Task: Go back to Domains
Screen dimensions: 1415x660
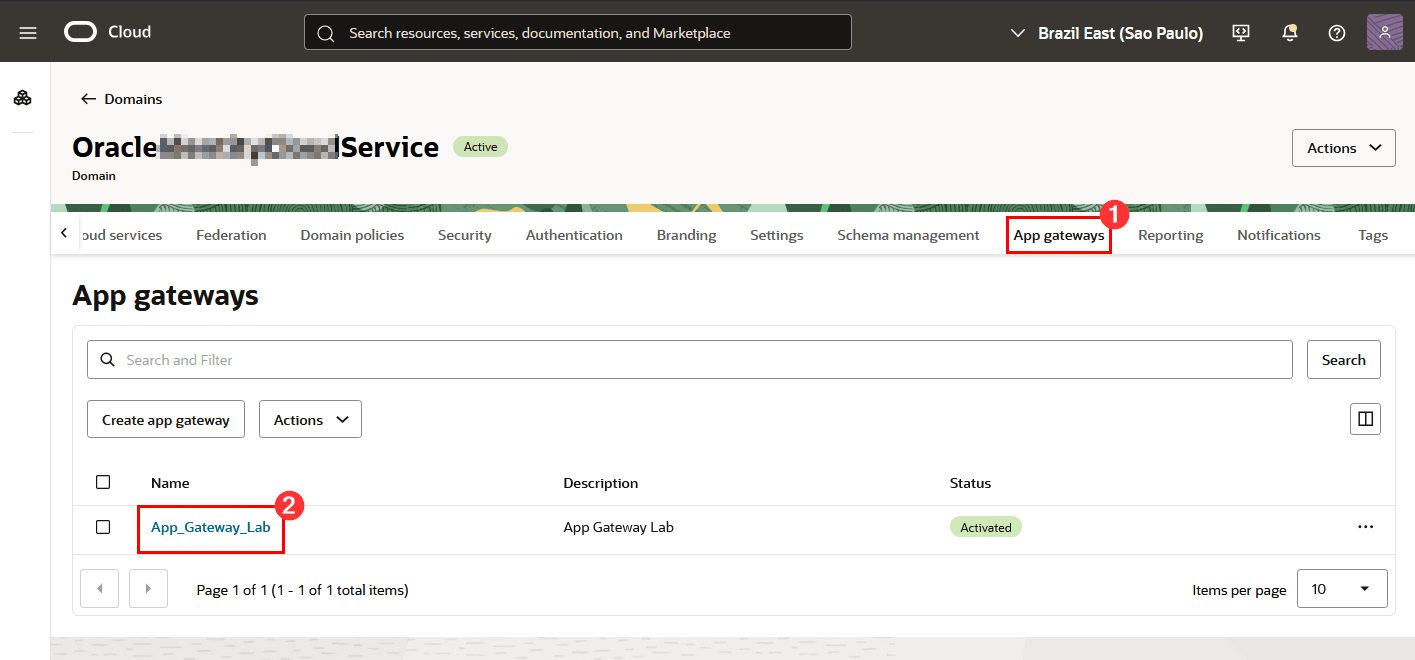Action: click(133, 99)
